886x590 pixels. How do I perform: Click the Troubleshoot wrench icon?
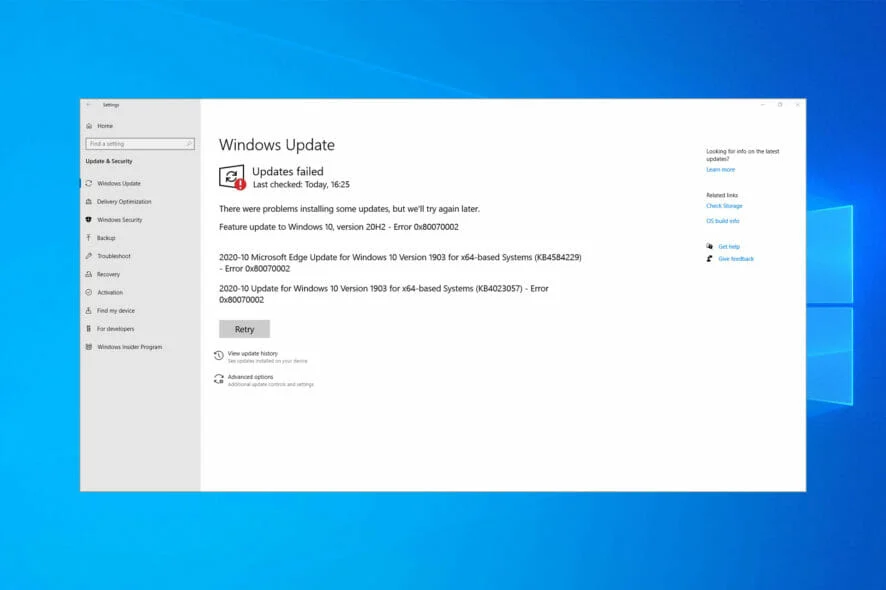click(89, 256)
